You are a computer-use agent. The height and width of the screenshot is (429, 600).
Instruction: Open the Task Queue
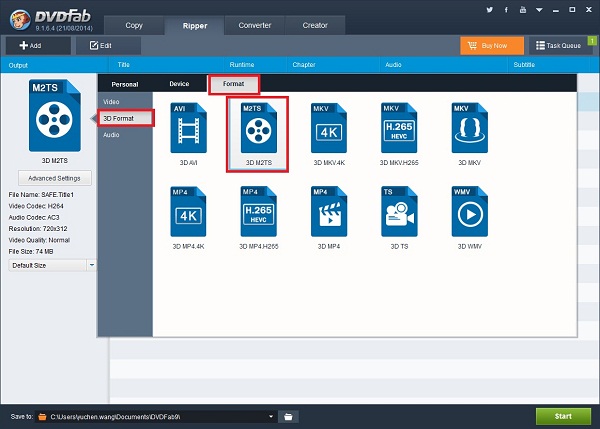tap(560, 45)
